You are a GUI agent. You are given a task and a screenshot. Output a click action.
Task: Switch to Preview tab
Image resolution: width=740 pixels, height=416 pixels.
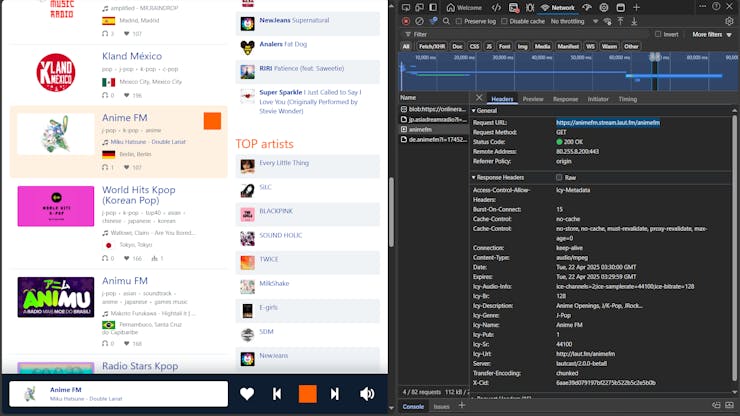(533, 99)
